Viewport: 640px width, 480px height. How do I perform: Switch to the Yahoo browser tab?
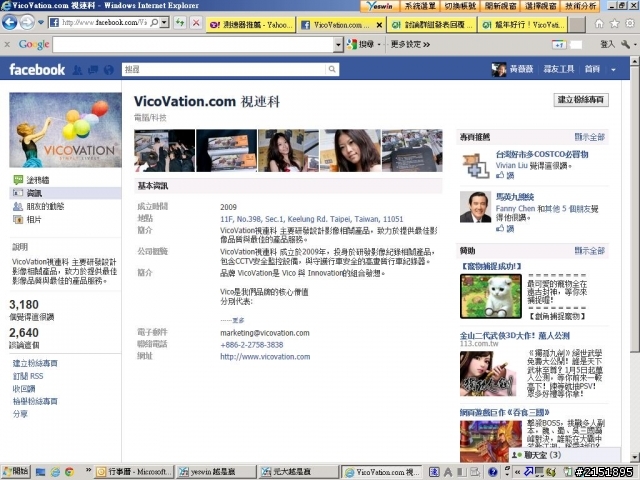click(x=251, y=25)
